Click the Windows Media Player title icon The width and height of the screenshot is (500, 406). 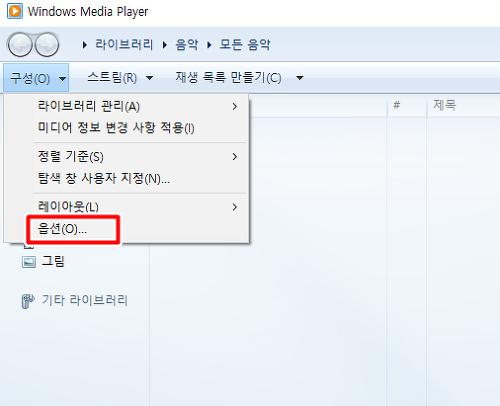pos(15,11)
